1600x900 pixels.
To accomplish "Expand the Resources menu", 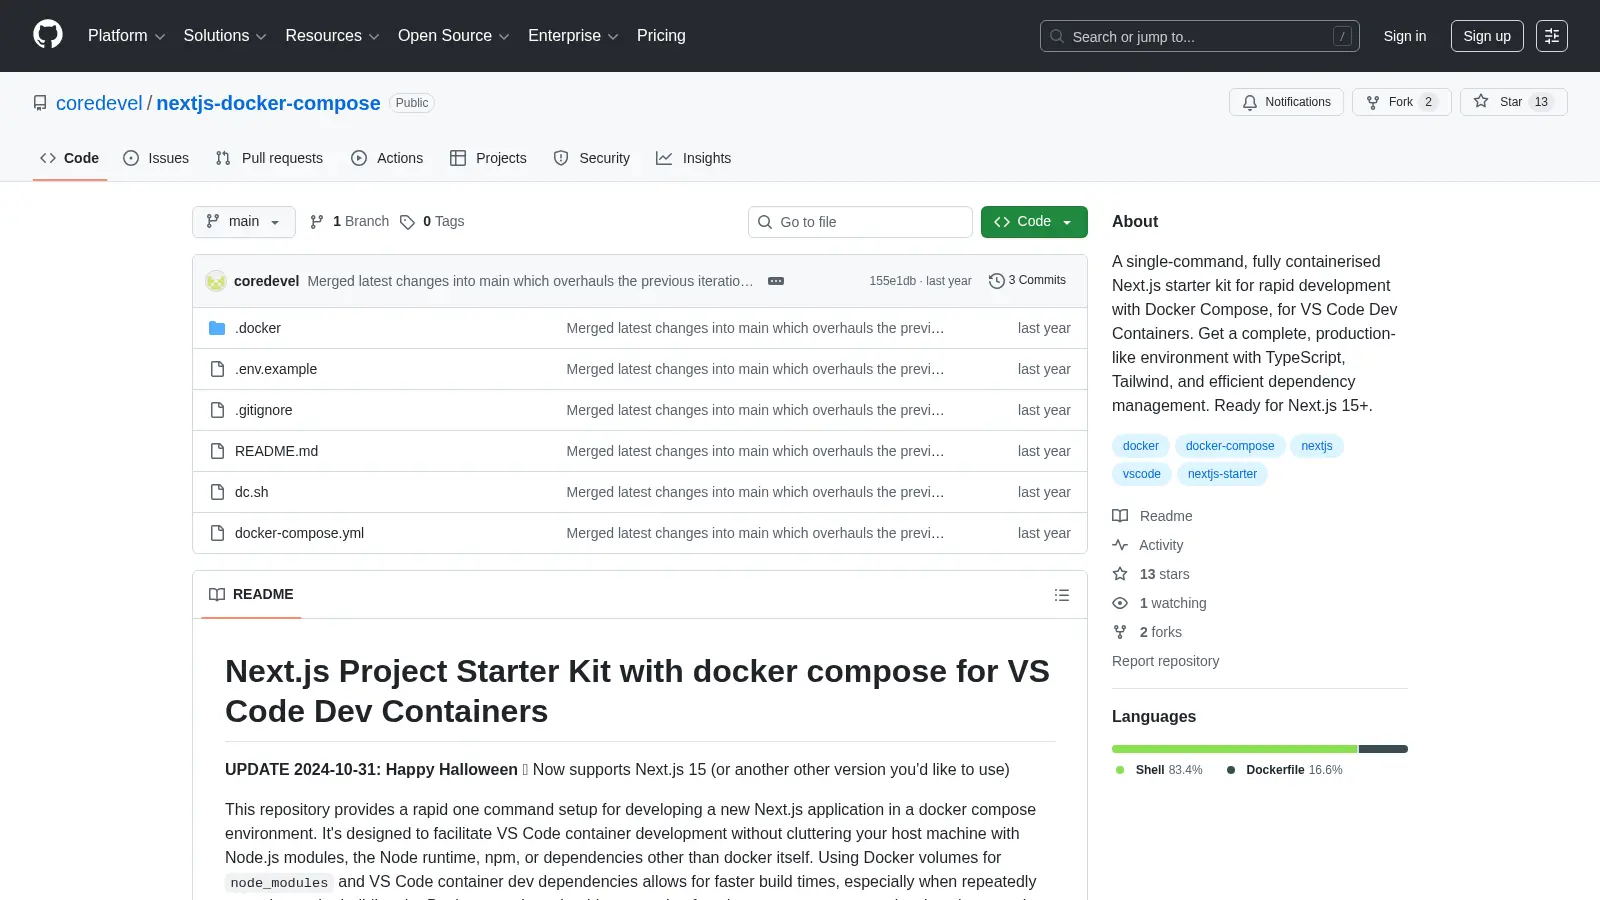I will pyautogui.click(x=332, y=36).
